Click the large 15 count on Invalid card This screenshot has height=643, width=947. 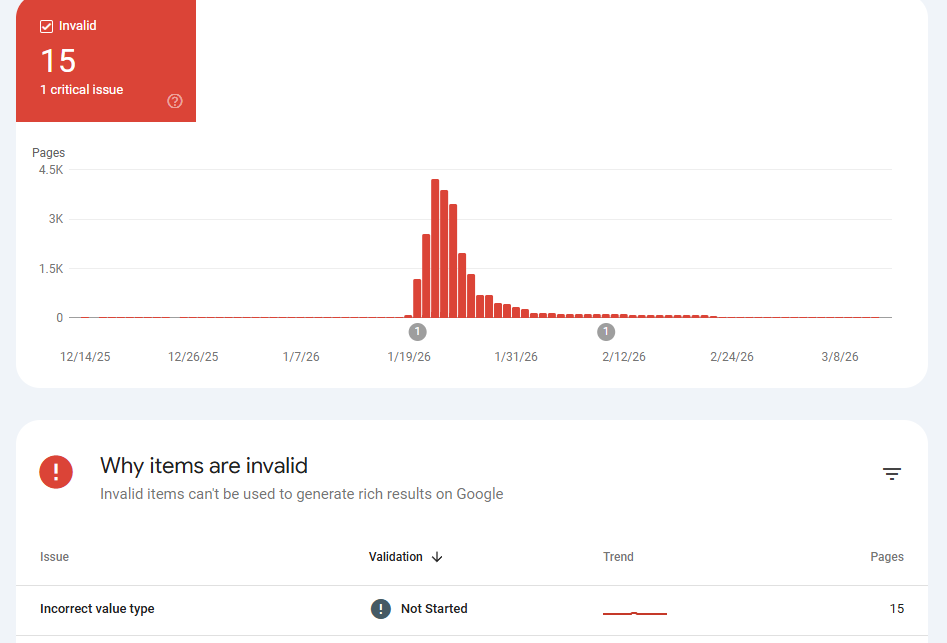[58, 61]
